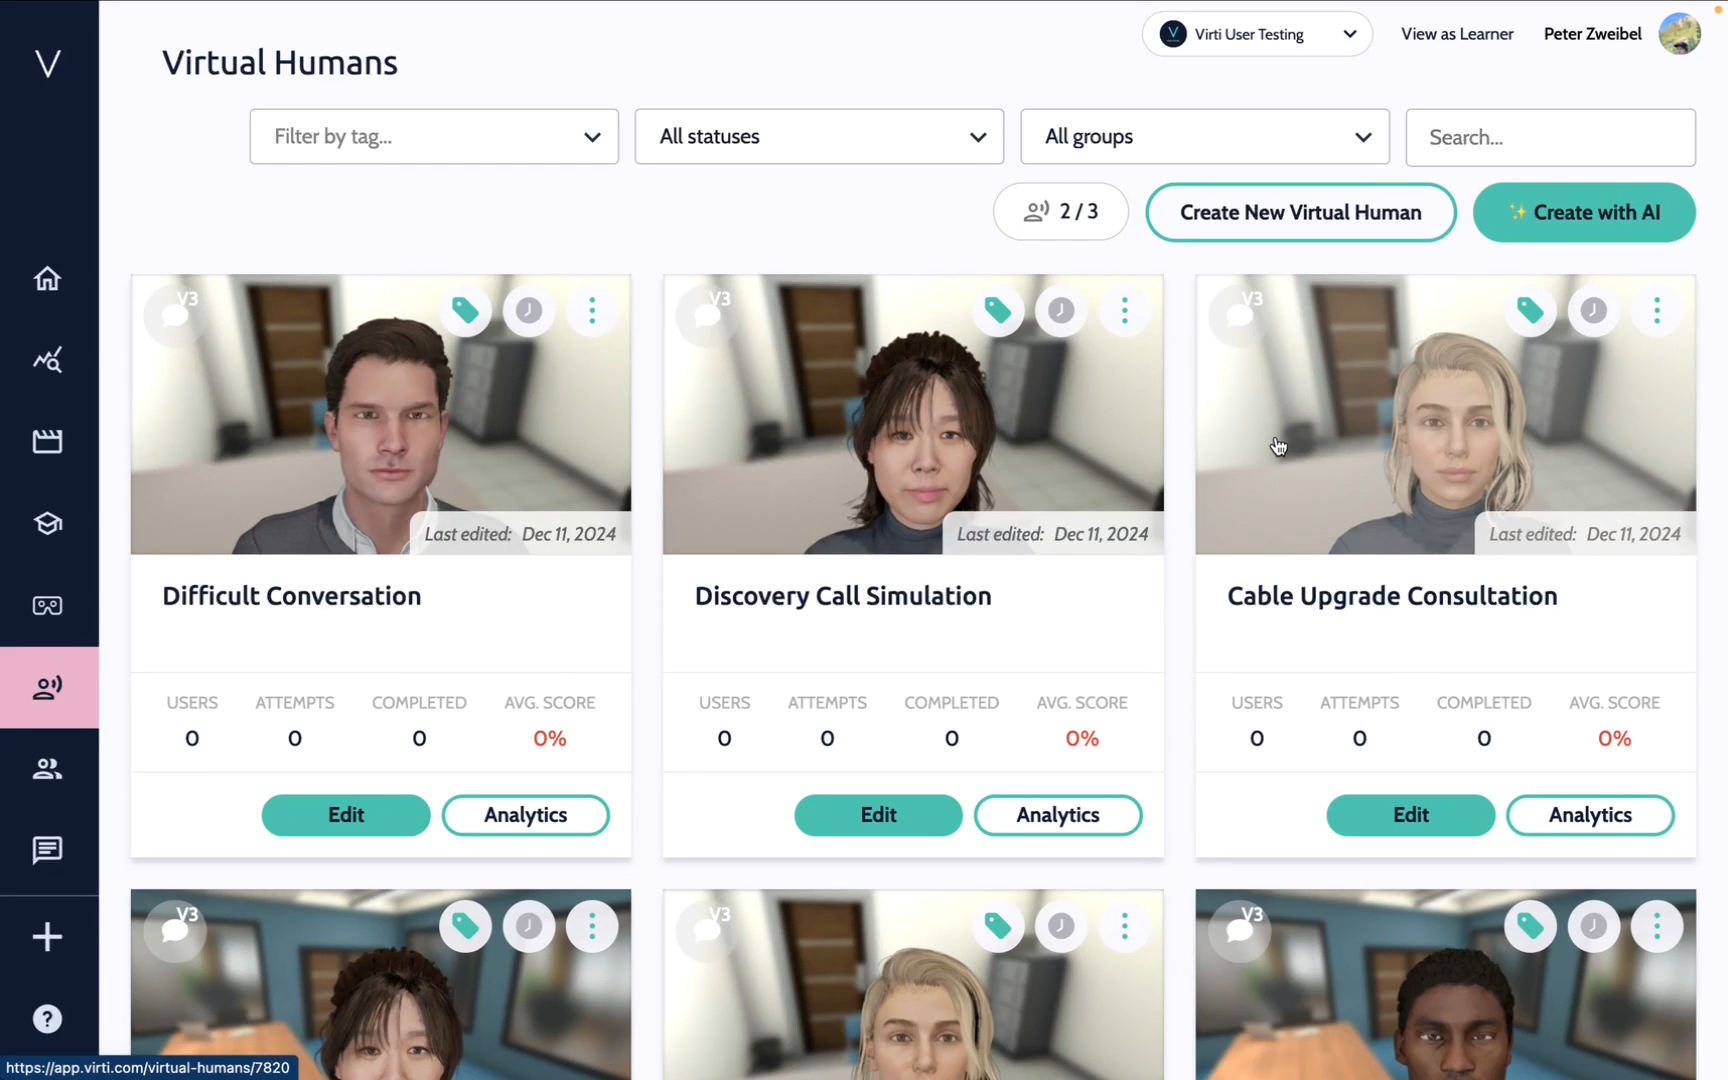This screenshot has width=1728, height=1080.
Task: Click the tag icon on Discovery Call Simulation
Action: click(x=998, y=311)
